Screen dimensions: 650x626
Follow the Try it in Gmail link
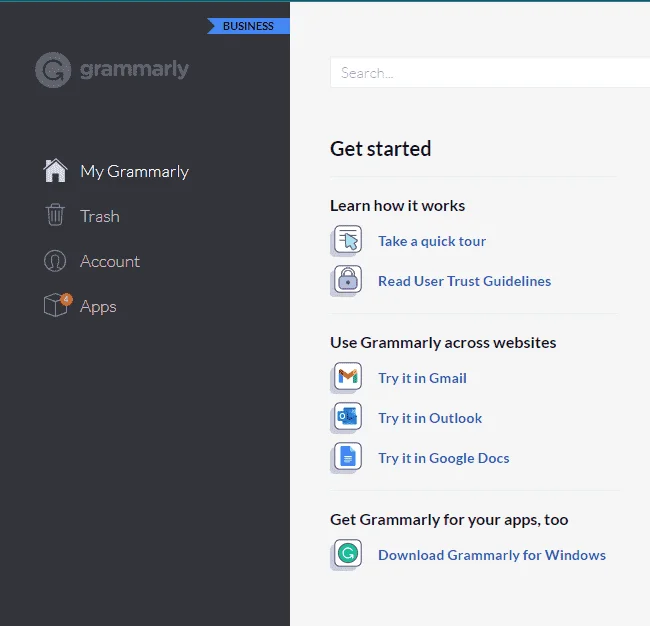(422, 378)
